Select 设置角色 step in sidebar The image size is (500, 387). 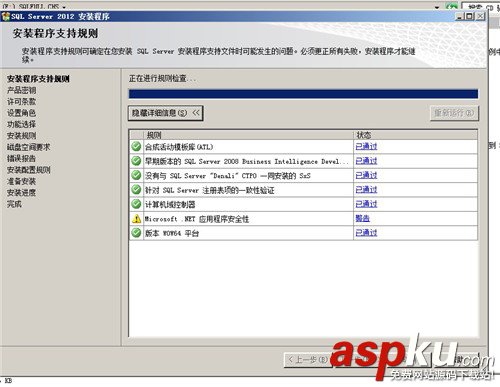pos(21,113)
